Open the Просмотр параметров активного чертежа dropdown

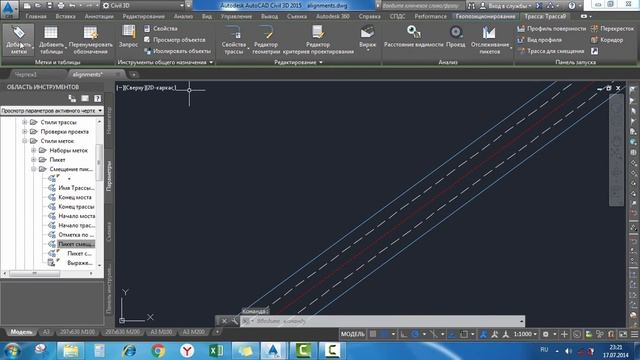pyautogui.click(x=51, y=111)
